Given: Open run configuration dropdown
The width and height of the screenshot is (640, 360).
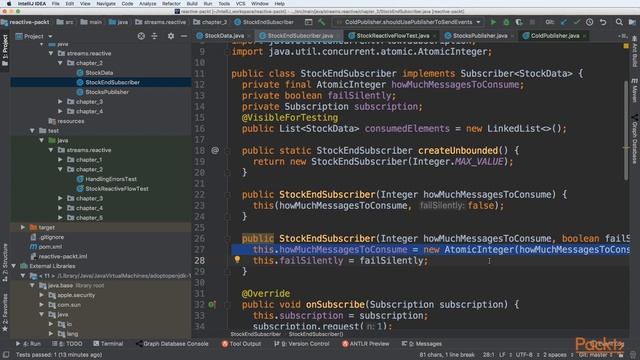Looking at the screenshot, I should click(x=409, y=22).
